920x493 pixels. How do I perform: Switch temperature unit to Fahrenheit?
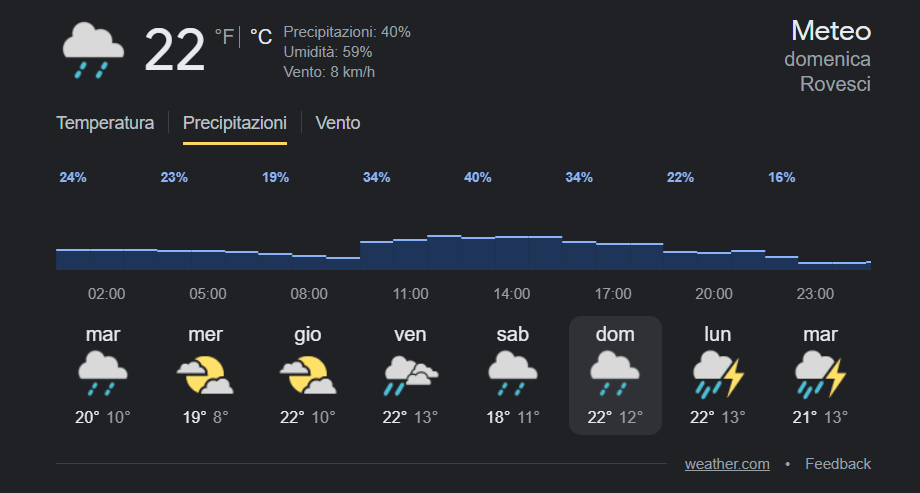click(224, 37)
